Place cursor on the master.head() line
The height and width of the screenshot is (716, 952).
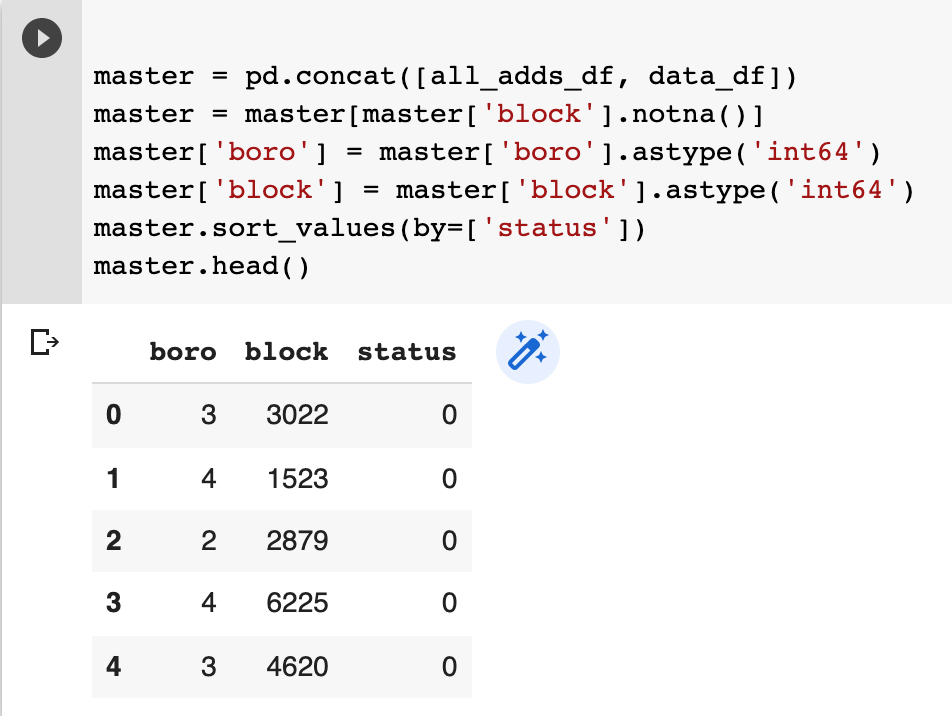pyautogui.click(x=202, y=266)
